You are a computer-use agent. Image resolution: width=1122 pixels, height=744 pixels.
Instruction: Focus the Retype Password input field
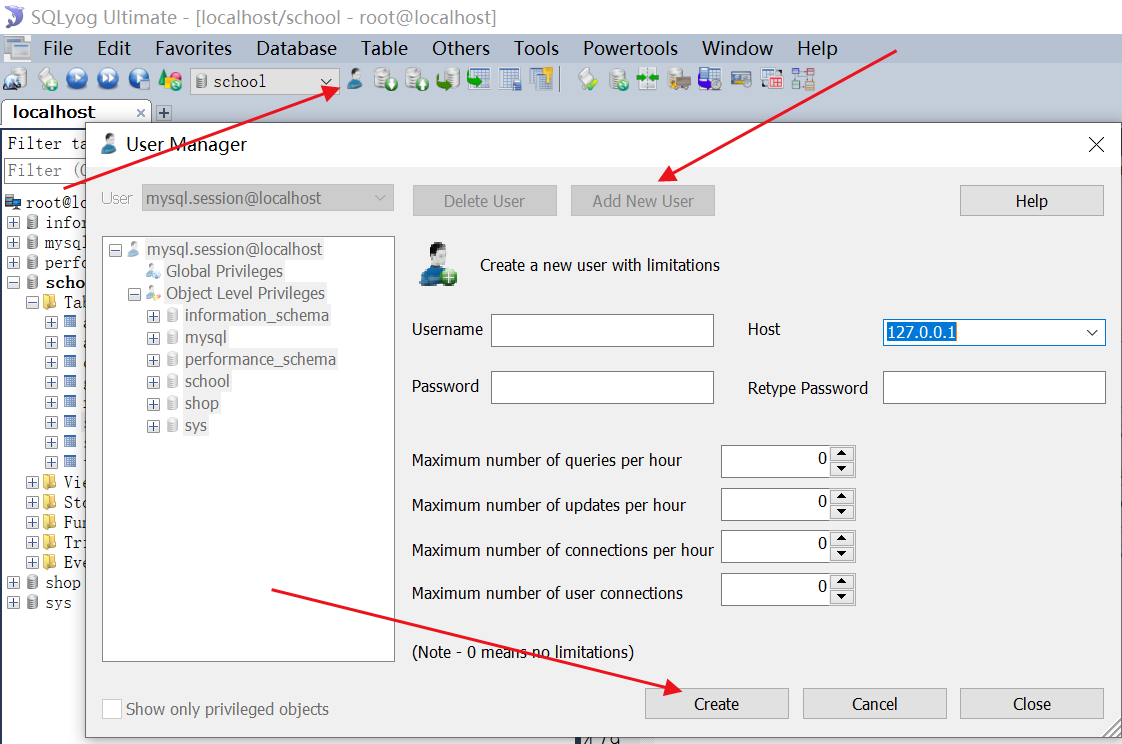pyautogui.click(x=995, y=388)
